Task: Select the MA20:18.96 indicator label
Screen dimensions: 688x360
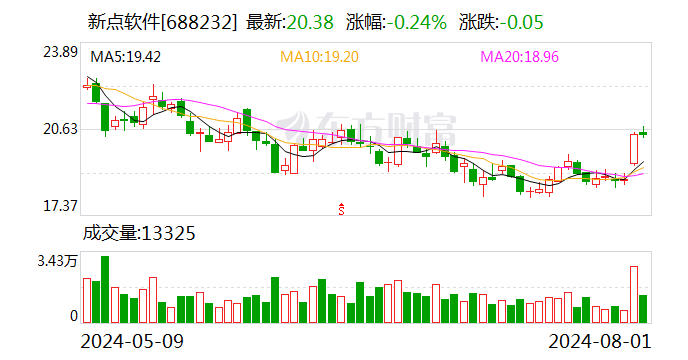Action: pyautogui.click(x=520, y=57)
